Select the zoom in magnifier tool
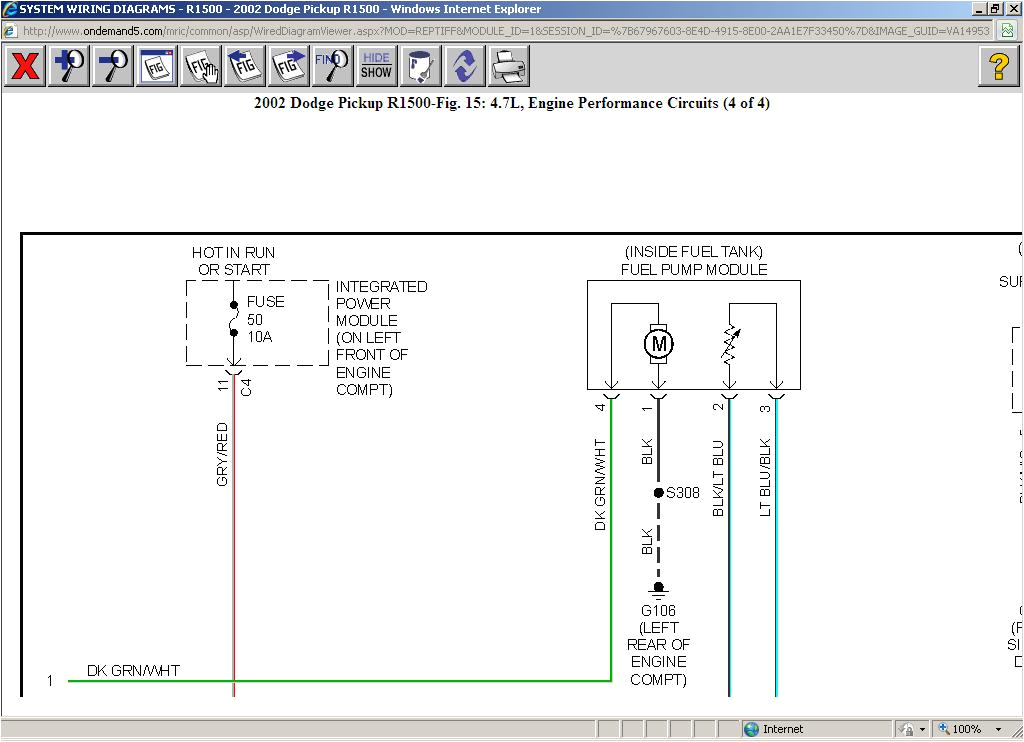 [x=68, y=67]
